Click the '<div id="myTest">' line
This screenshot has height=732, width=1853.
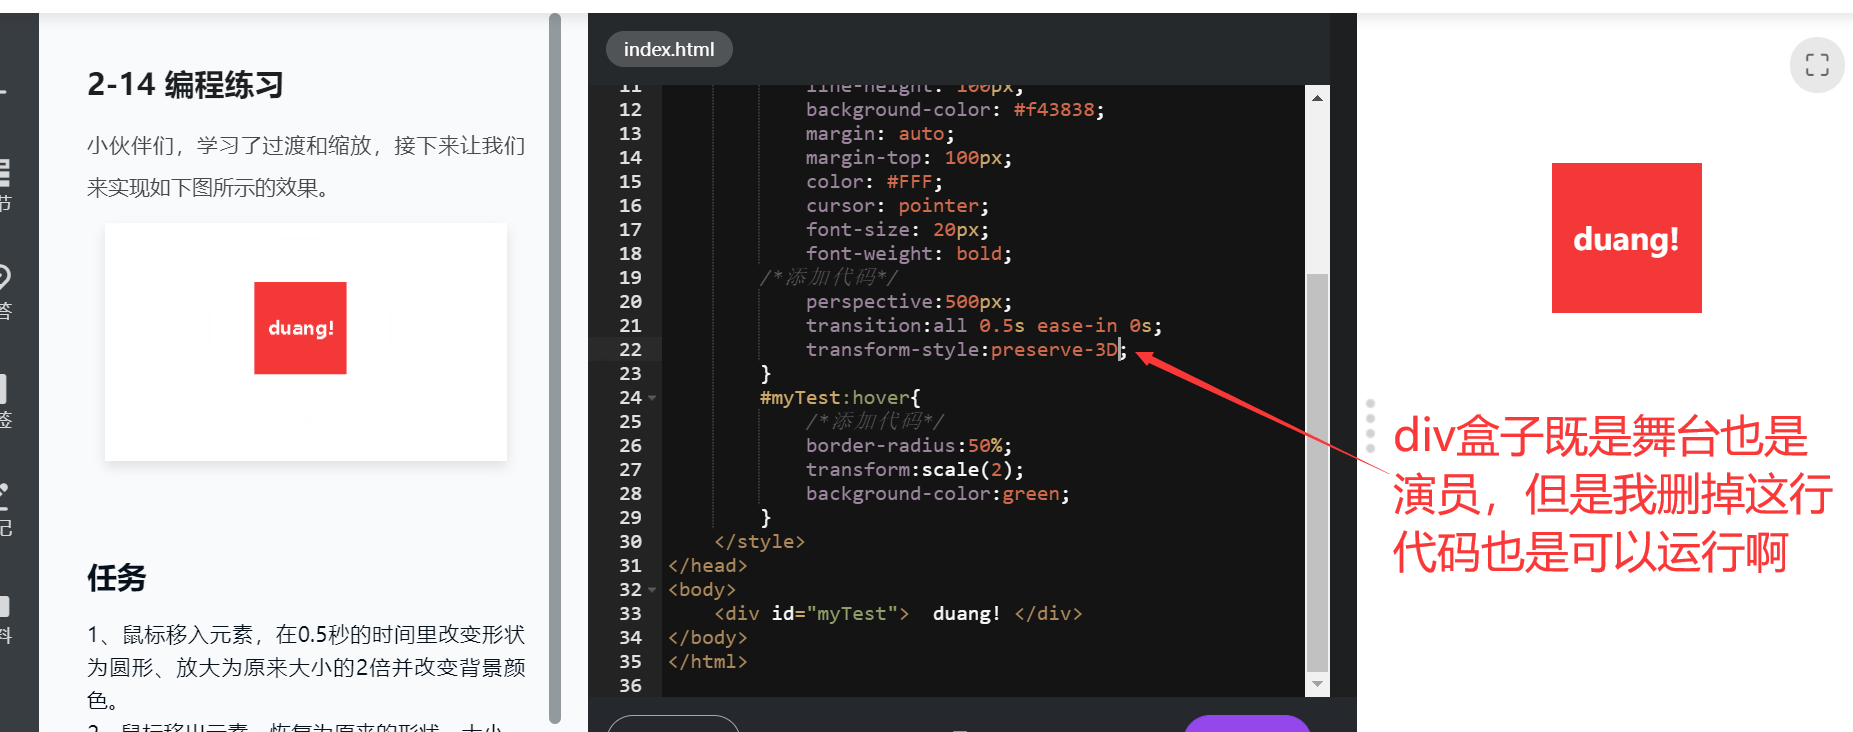tap(898, 614)
